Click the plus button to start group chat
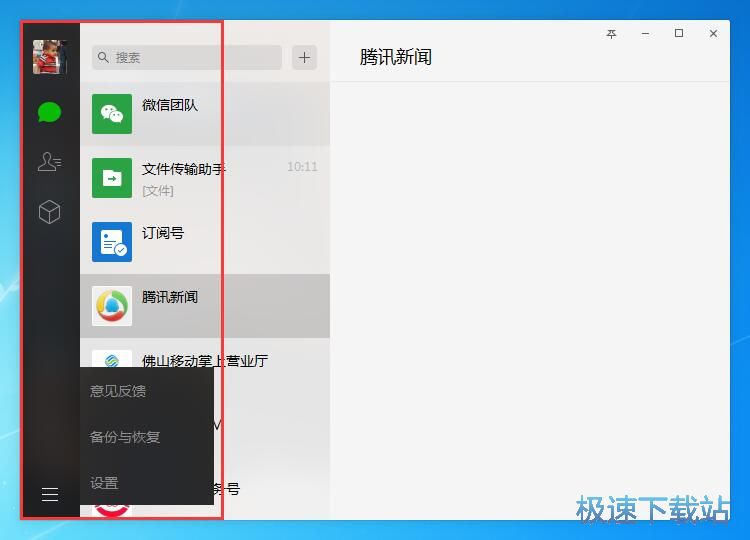The height and width of the screenshot is (540, 750). point(304,57)
